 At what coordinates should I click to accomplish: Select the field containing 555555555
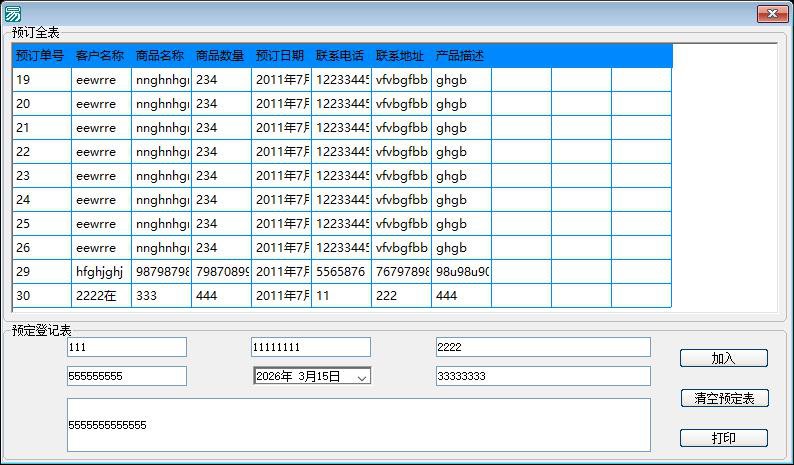pos(126,376)
